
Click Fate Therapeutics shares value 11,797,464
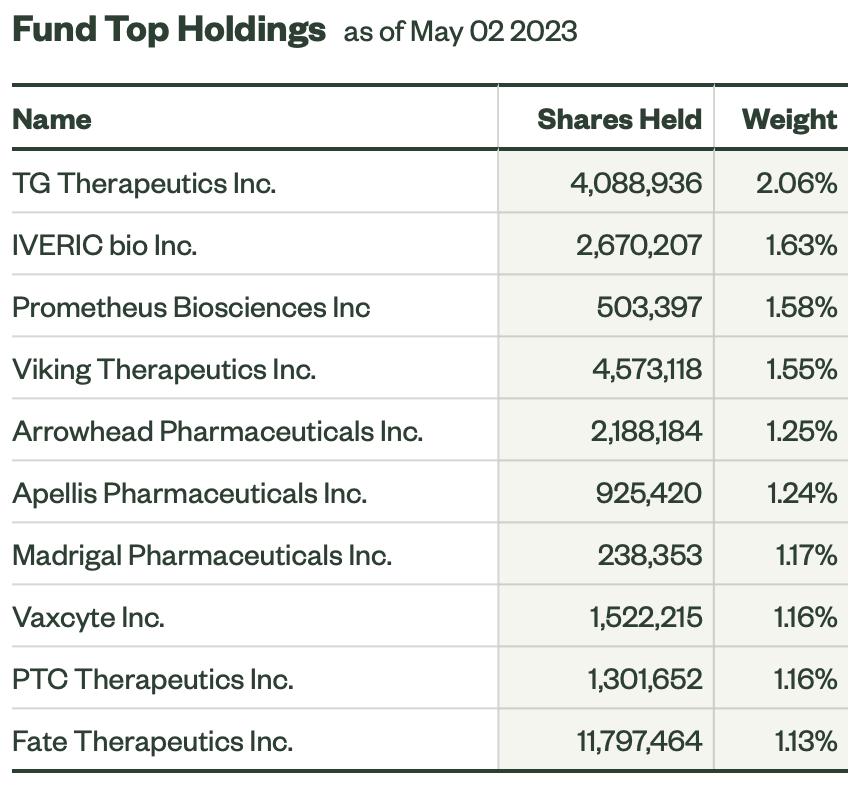(640, 741)
